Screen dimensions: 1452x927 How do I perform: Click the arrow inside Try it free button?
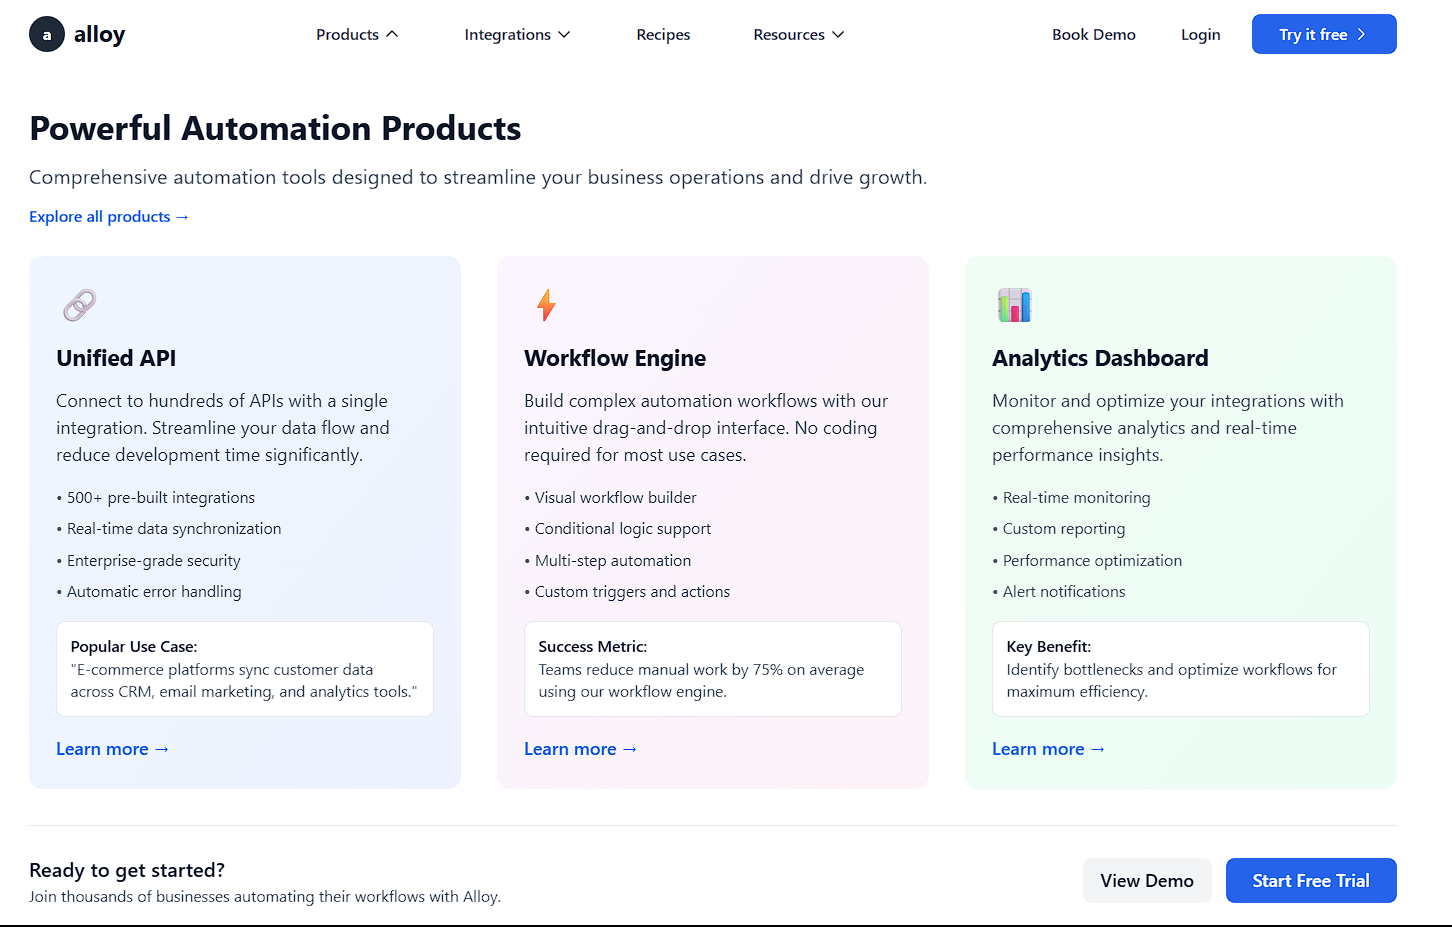click(1361, 35)
